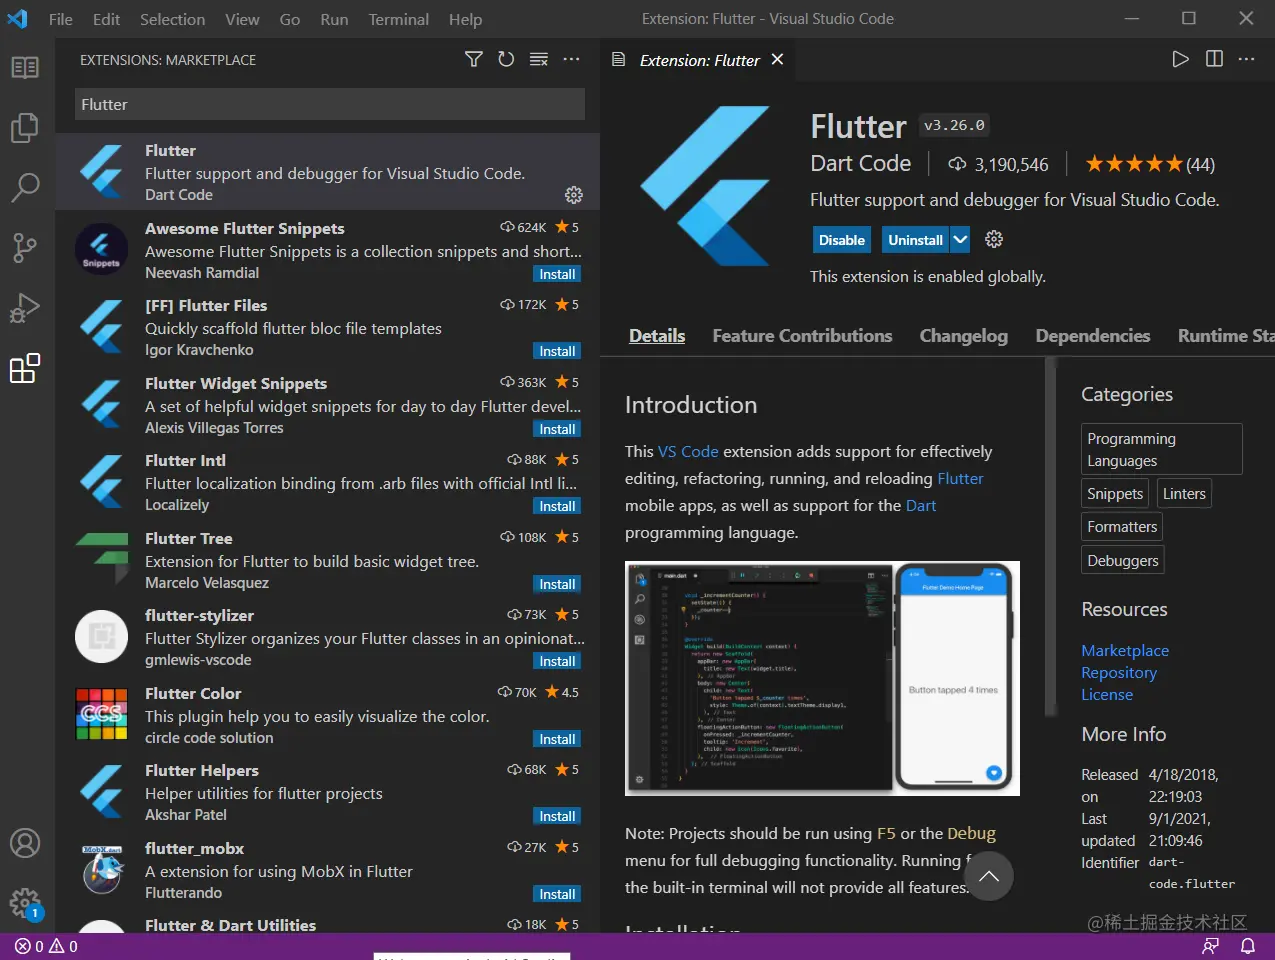Open notifications bell in status bar

[1248, 946]
